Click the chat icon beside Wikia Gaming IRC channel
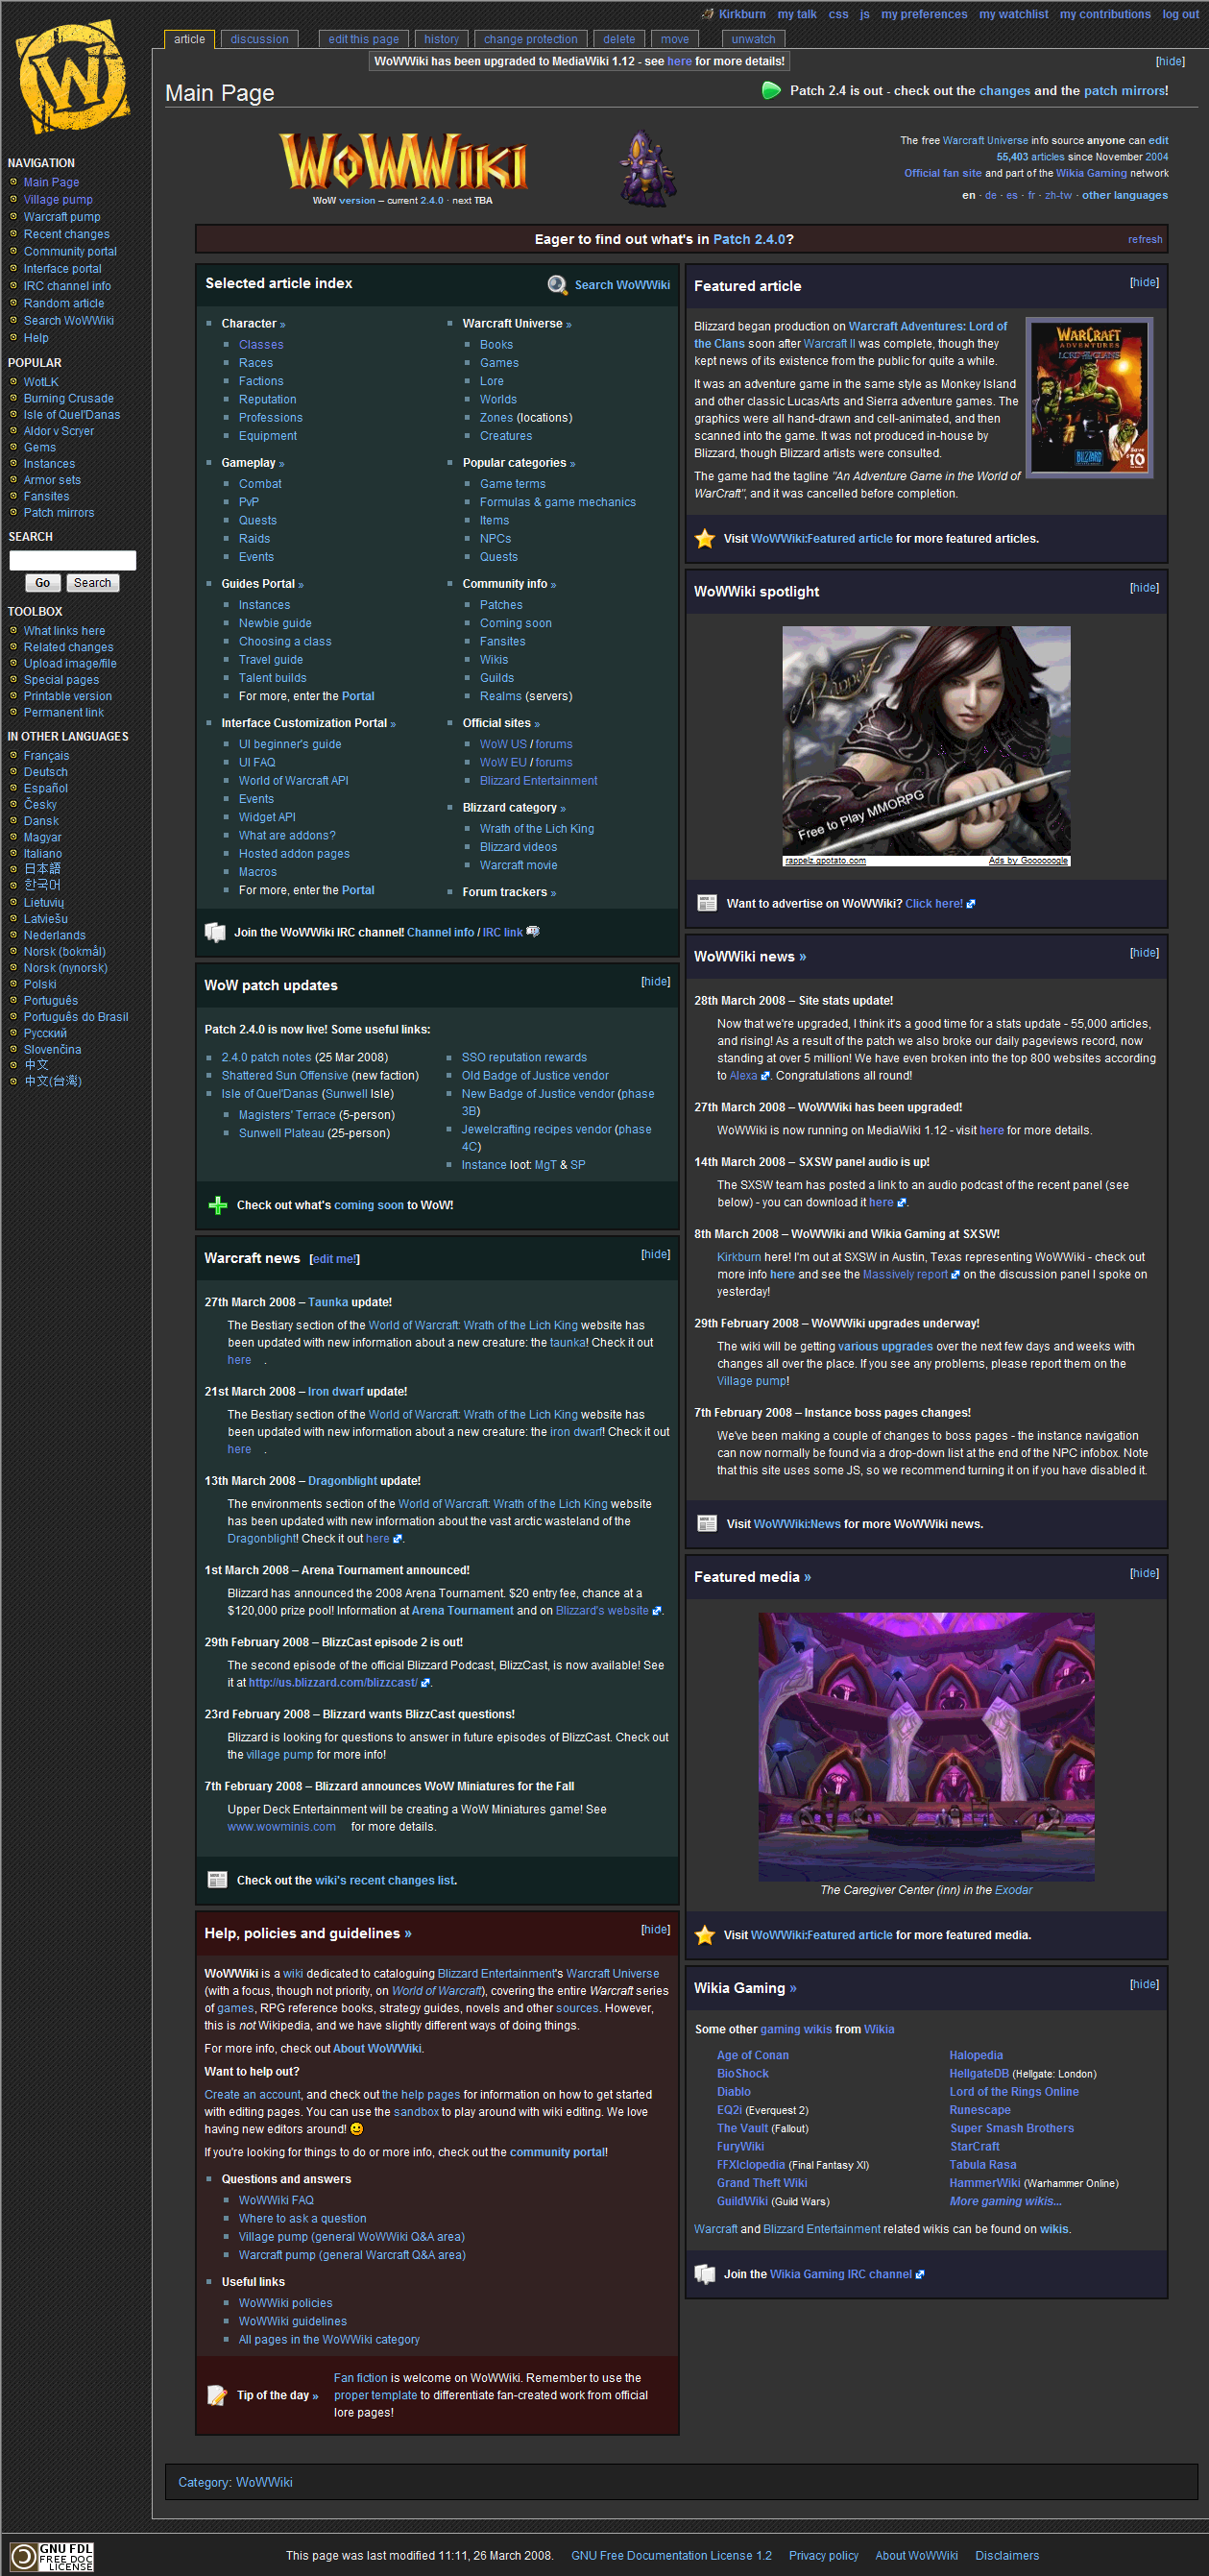The image size is (1209, 2576). coord(705,2274)
